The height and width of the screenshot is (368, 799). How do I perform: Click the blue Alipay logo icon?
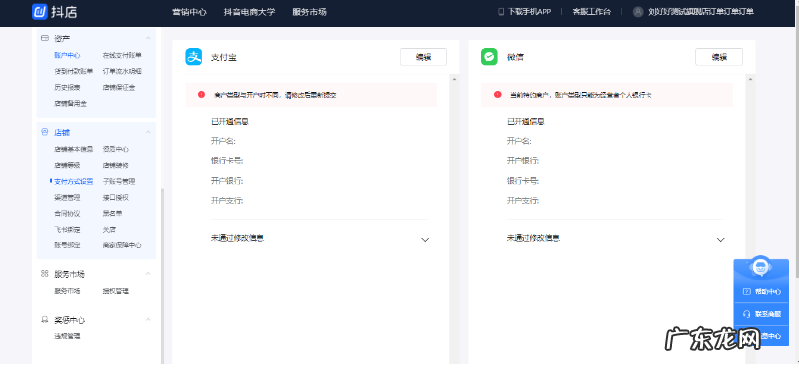(194, 57)
